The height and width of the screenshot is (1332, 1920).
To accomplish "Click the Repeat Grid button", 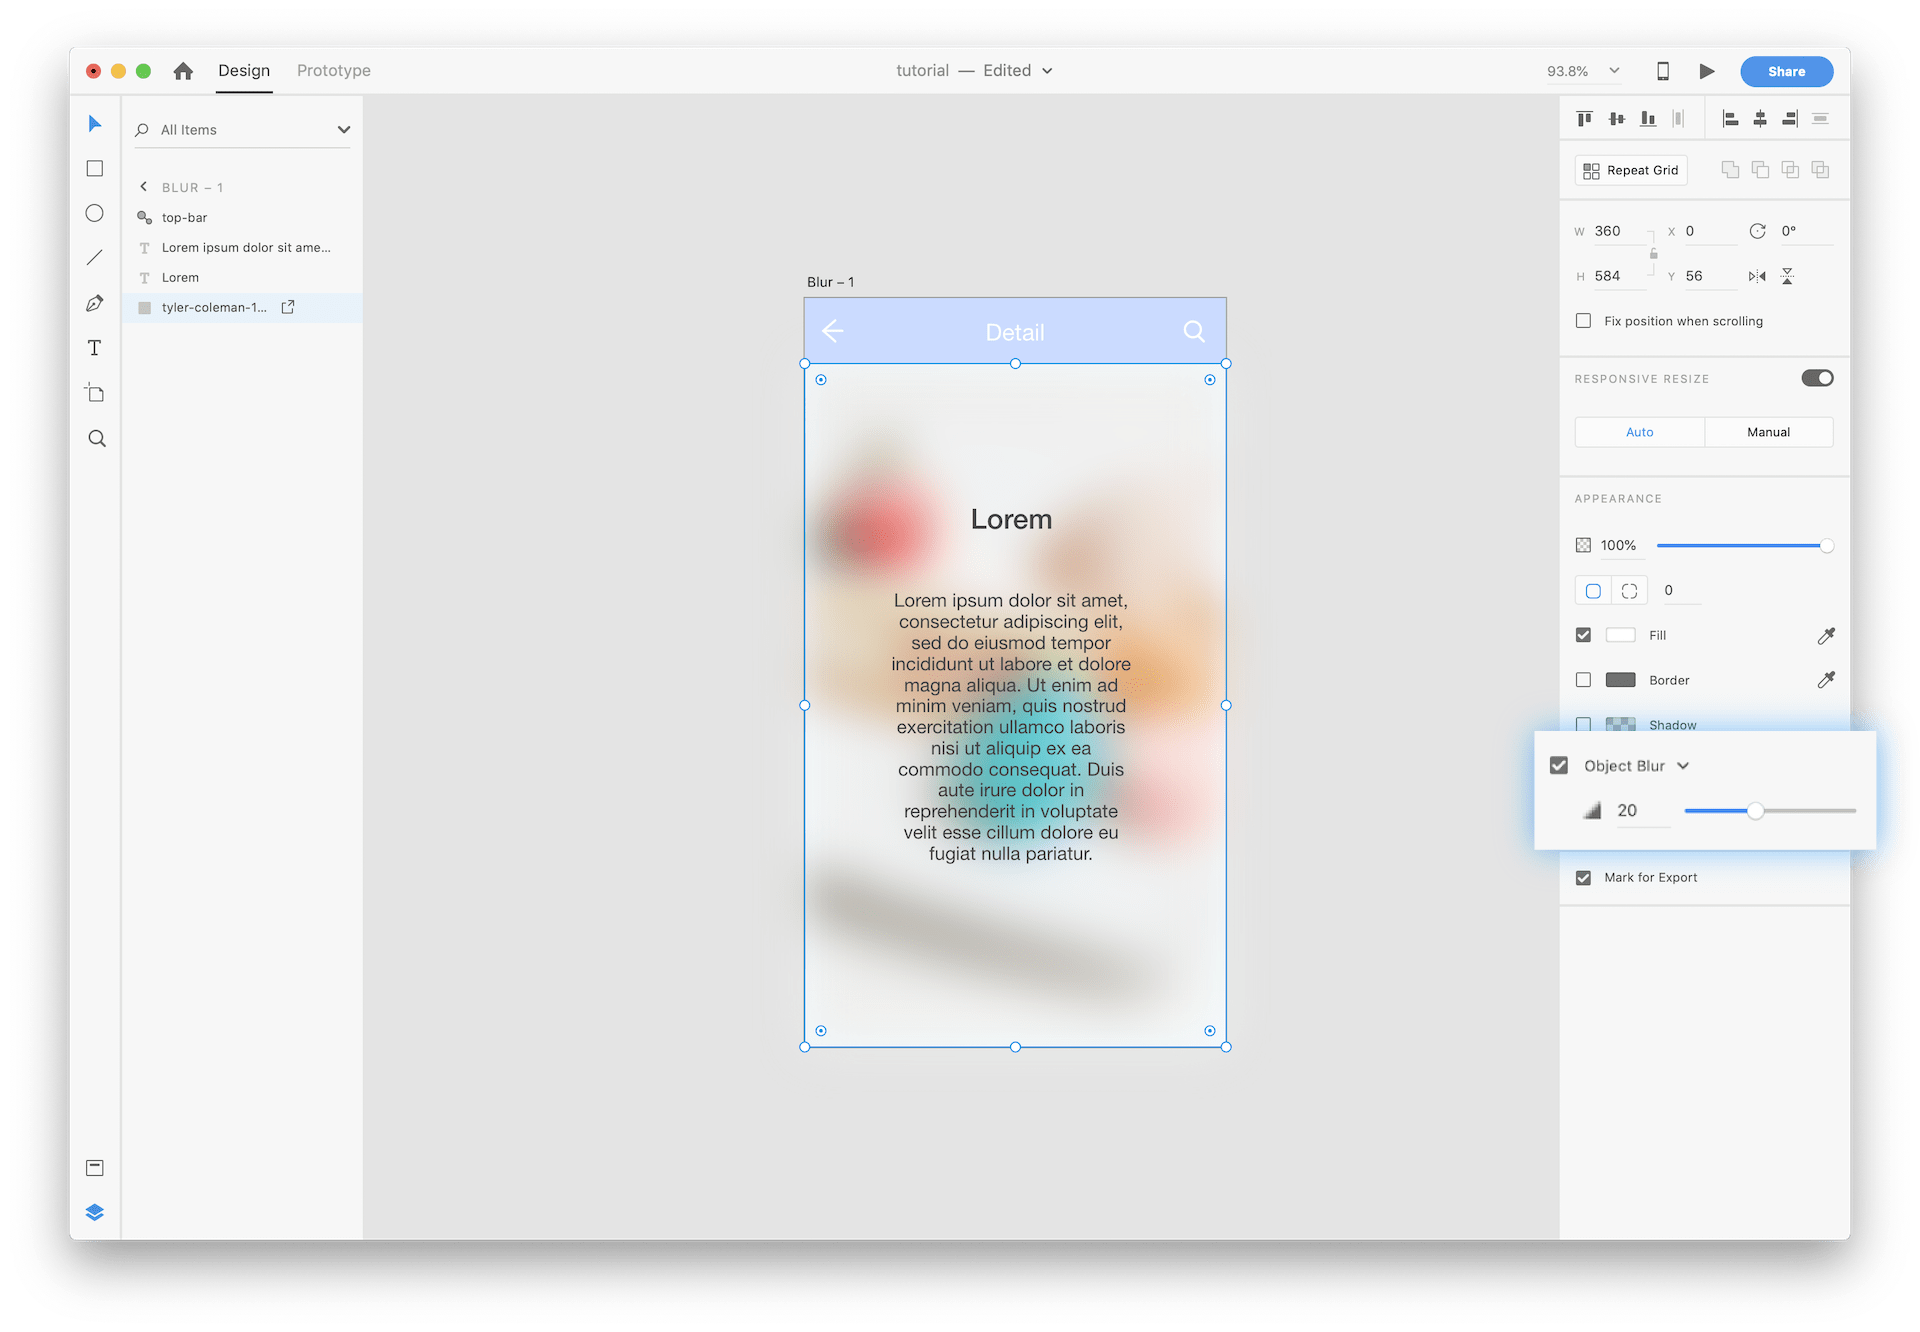I will click(1631, 170).
